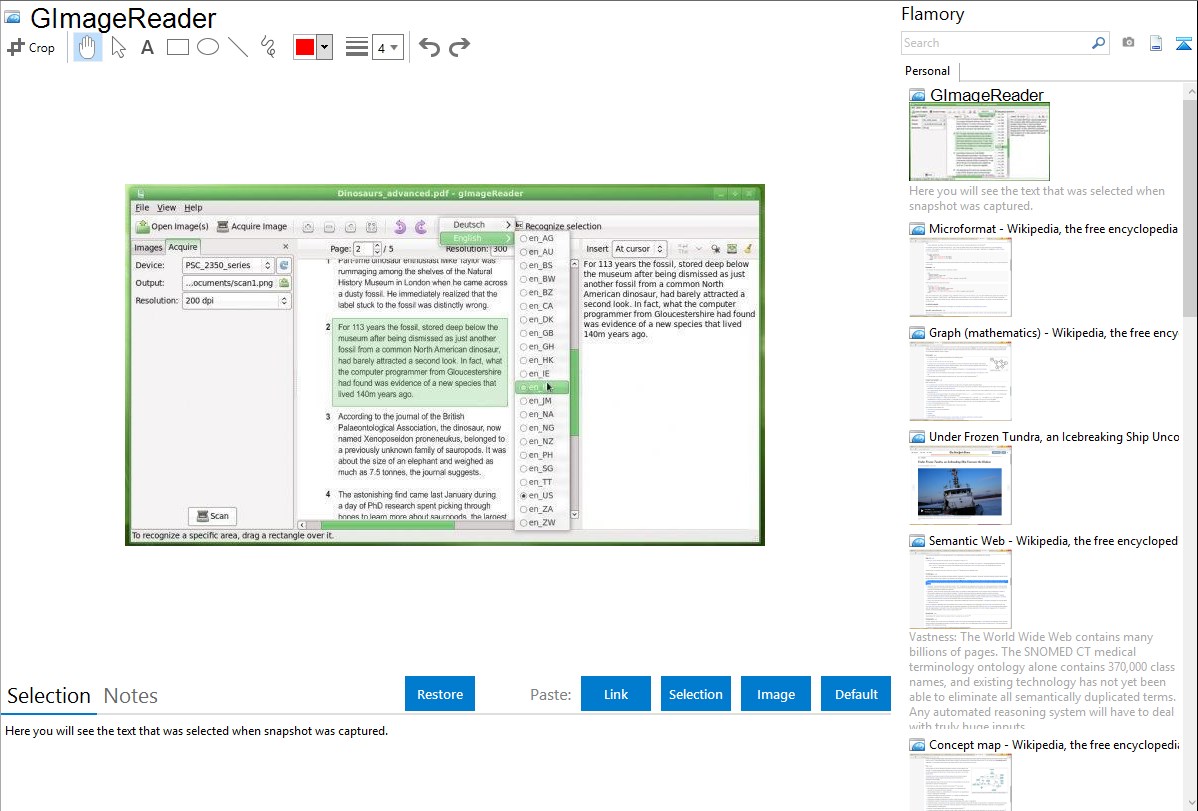Click the document page icon near search
This screenshot has width=1198, height=811.
(x=1155, y=43)
